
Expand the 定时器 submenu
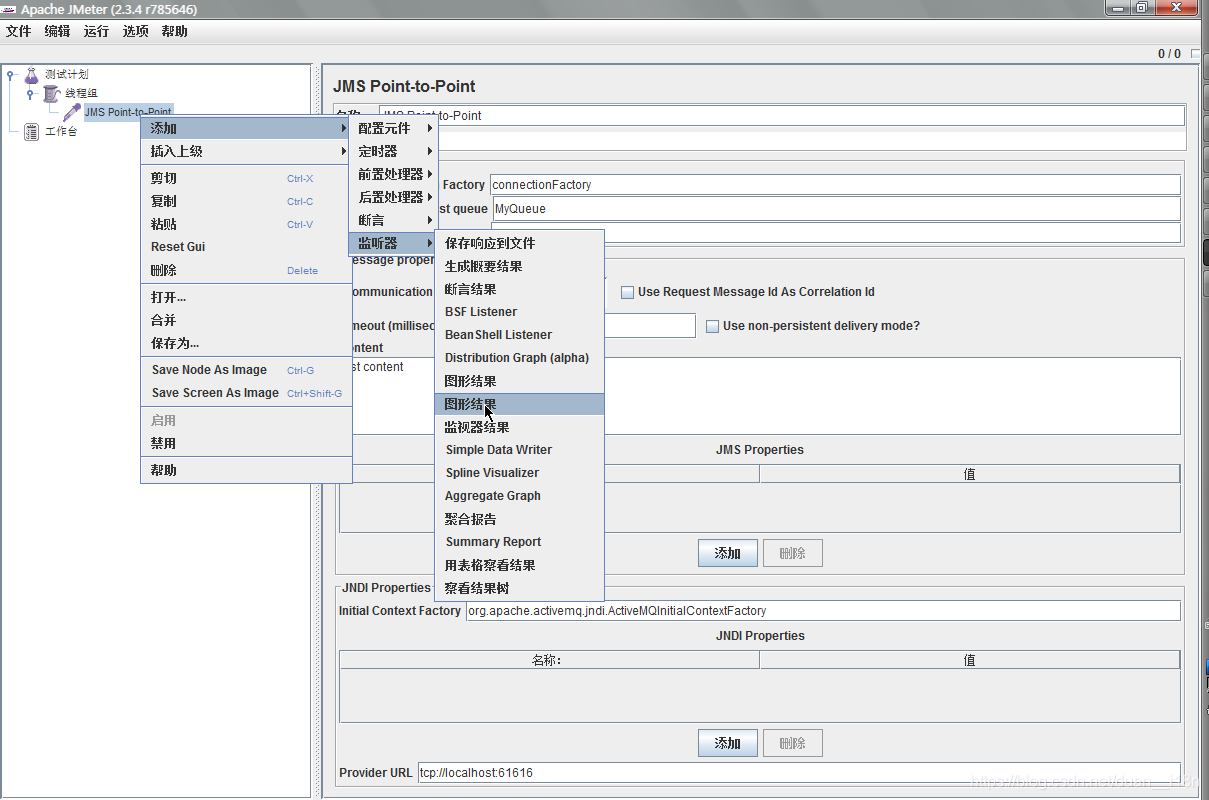394,151
